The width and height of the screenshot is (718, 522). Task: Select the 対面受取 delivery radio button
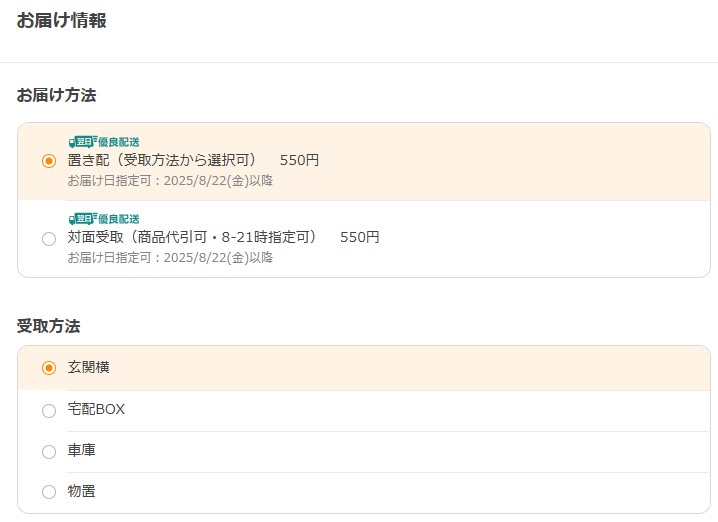(49, 239)
